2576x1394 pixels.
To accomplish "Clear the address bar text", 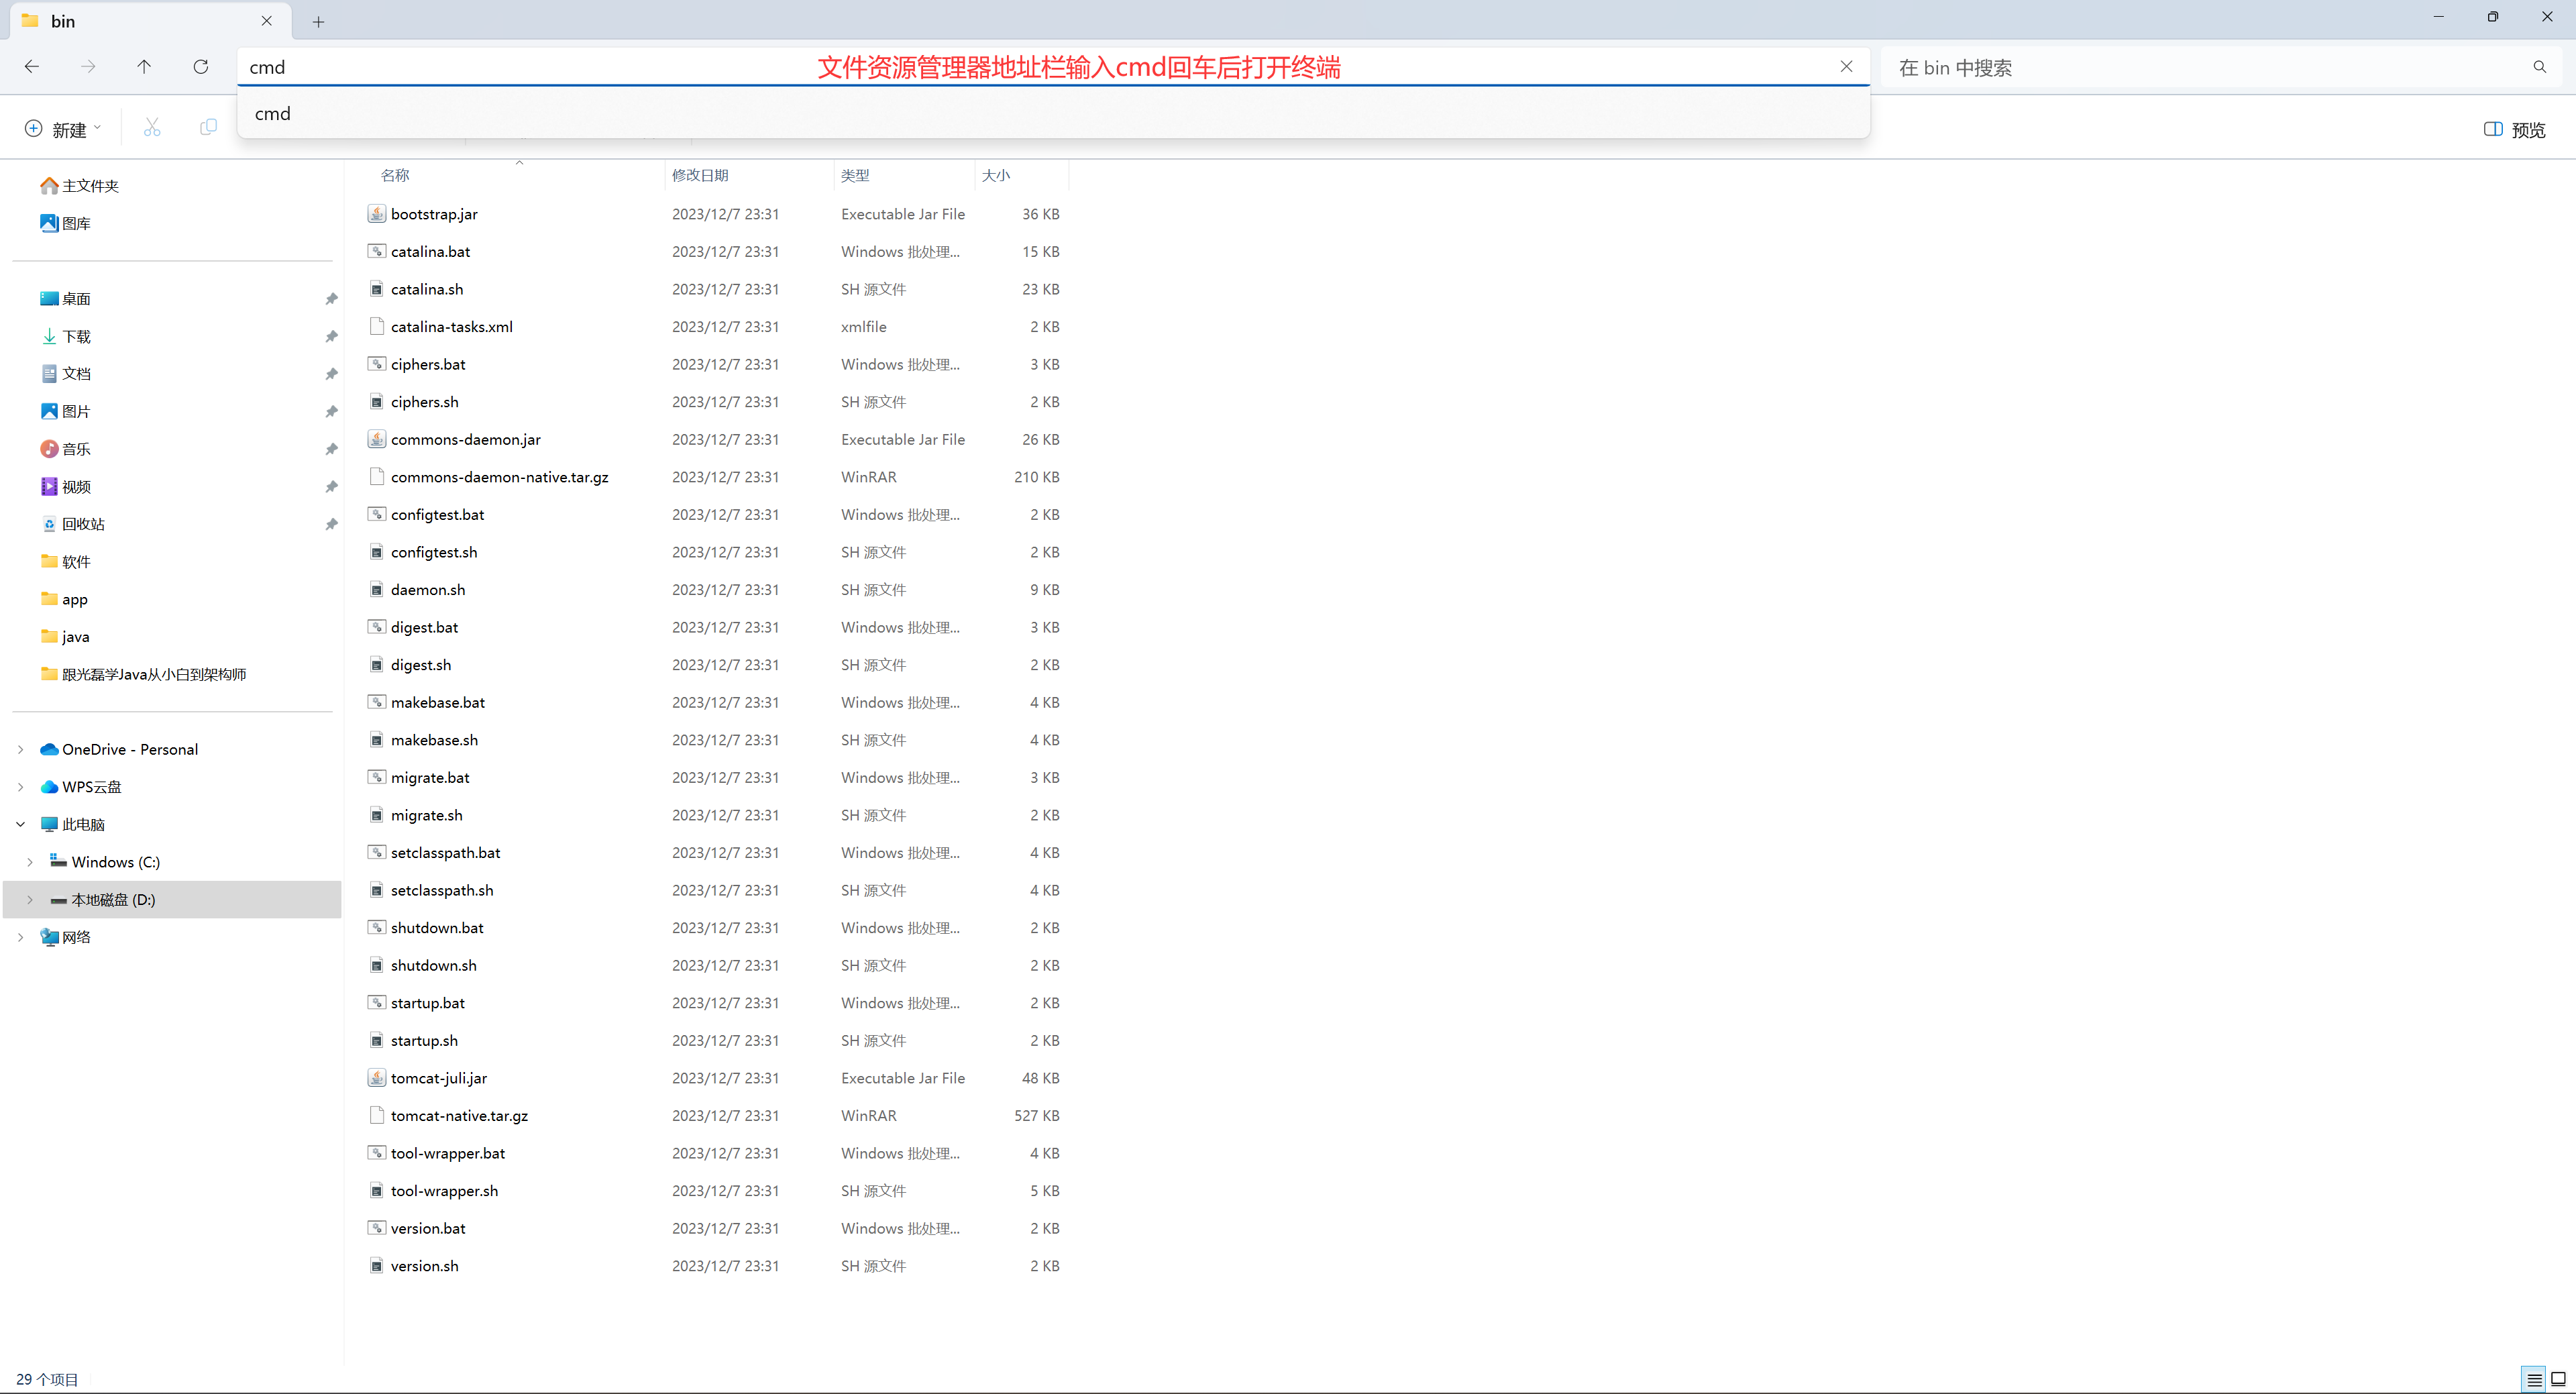I will [1846, 67].
